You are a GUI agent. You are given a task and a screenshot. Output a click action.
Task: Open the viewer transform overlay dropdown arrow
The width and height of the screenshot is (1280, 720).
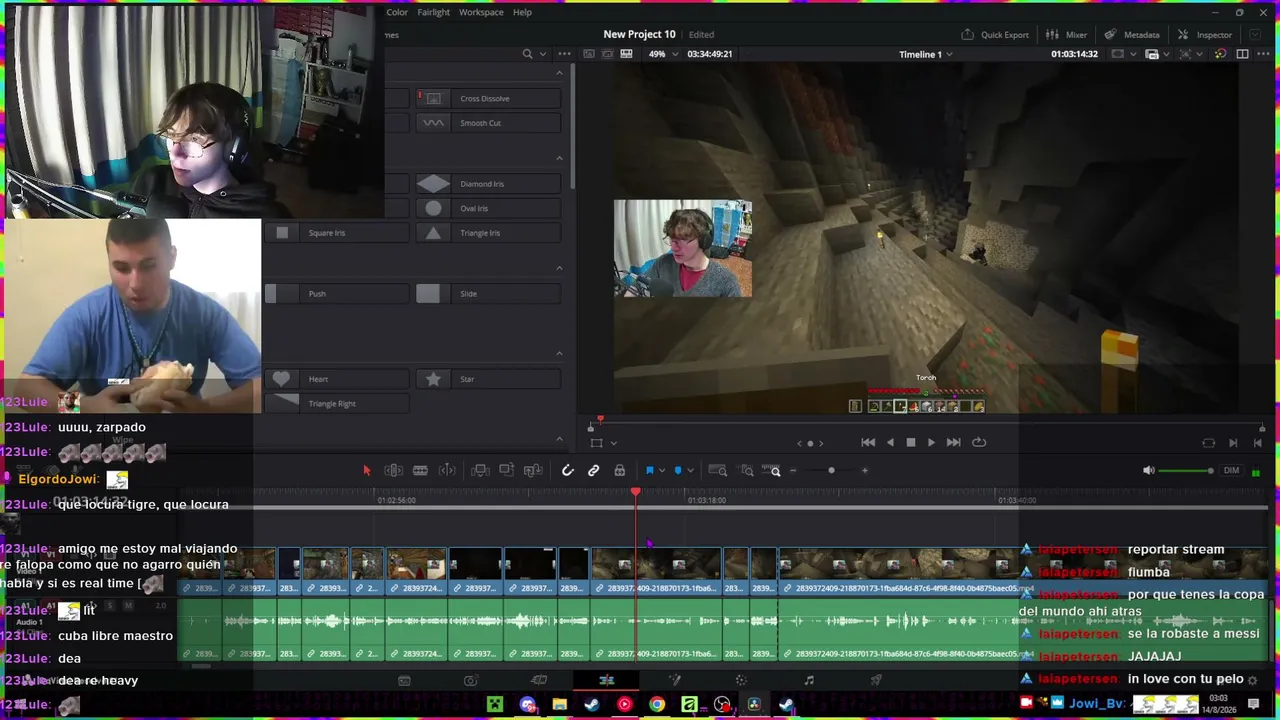click(x=614, y=443)
